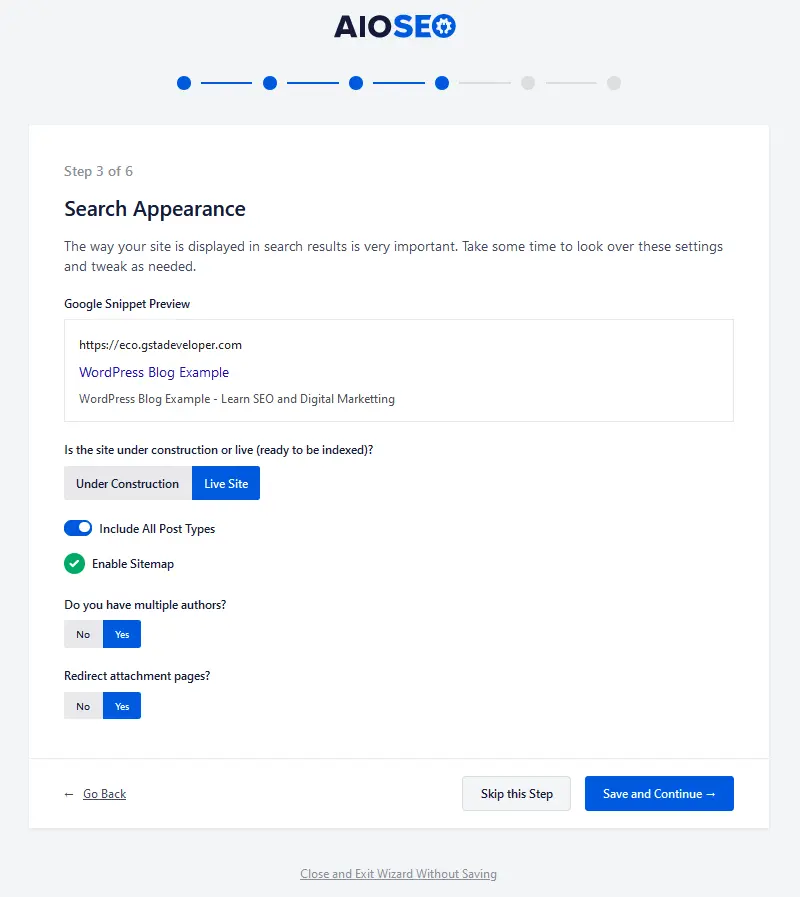Click Close and Exit Wizard Without Saving
The height and width of the screenshot is (897, 800).
click(398, 874)
